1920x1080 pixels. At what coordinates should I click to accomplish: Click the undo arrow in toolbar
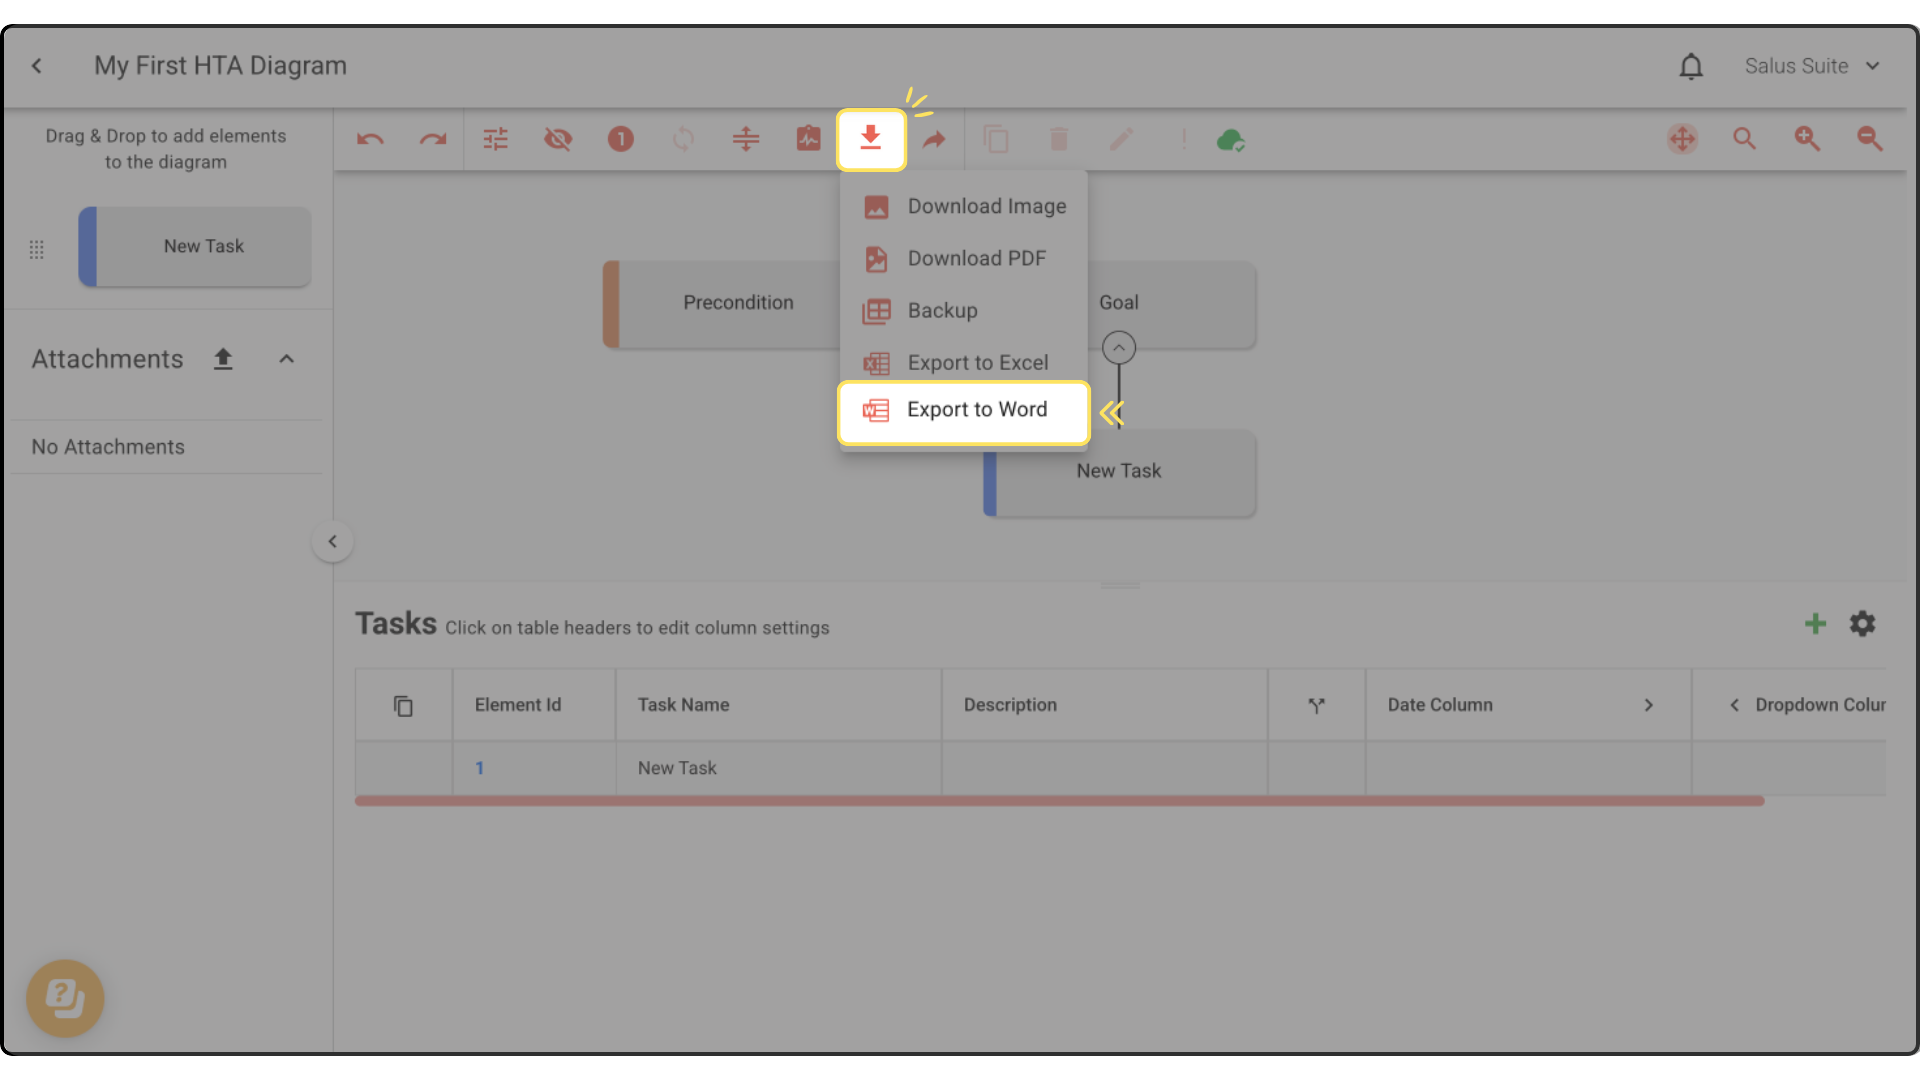[370, 140]
